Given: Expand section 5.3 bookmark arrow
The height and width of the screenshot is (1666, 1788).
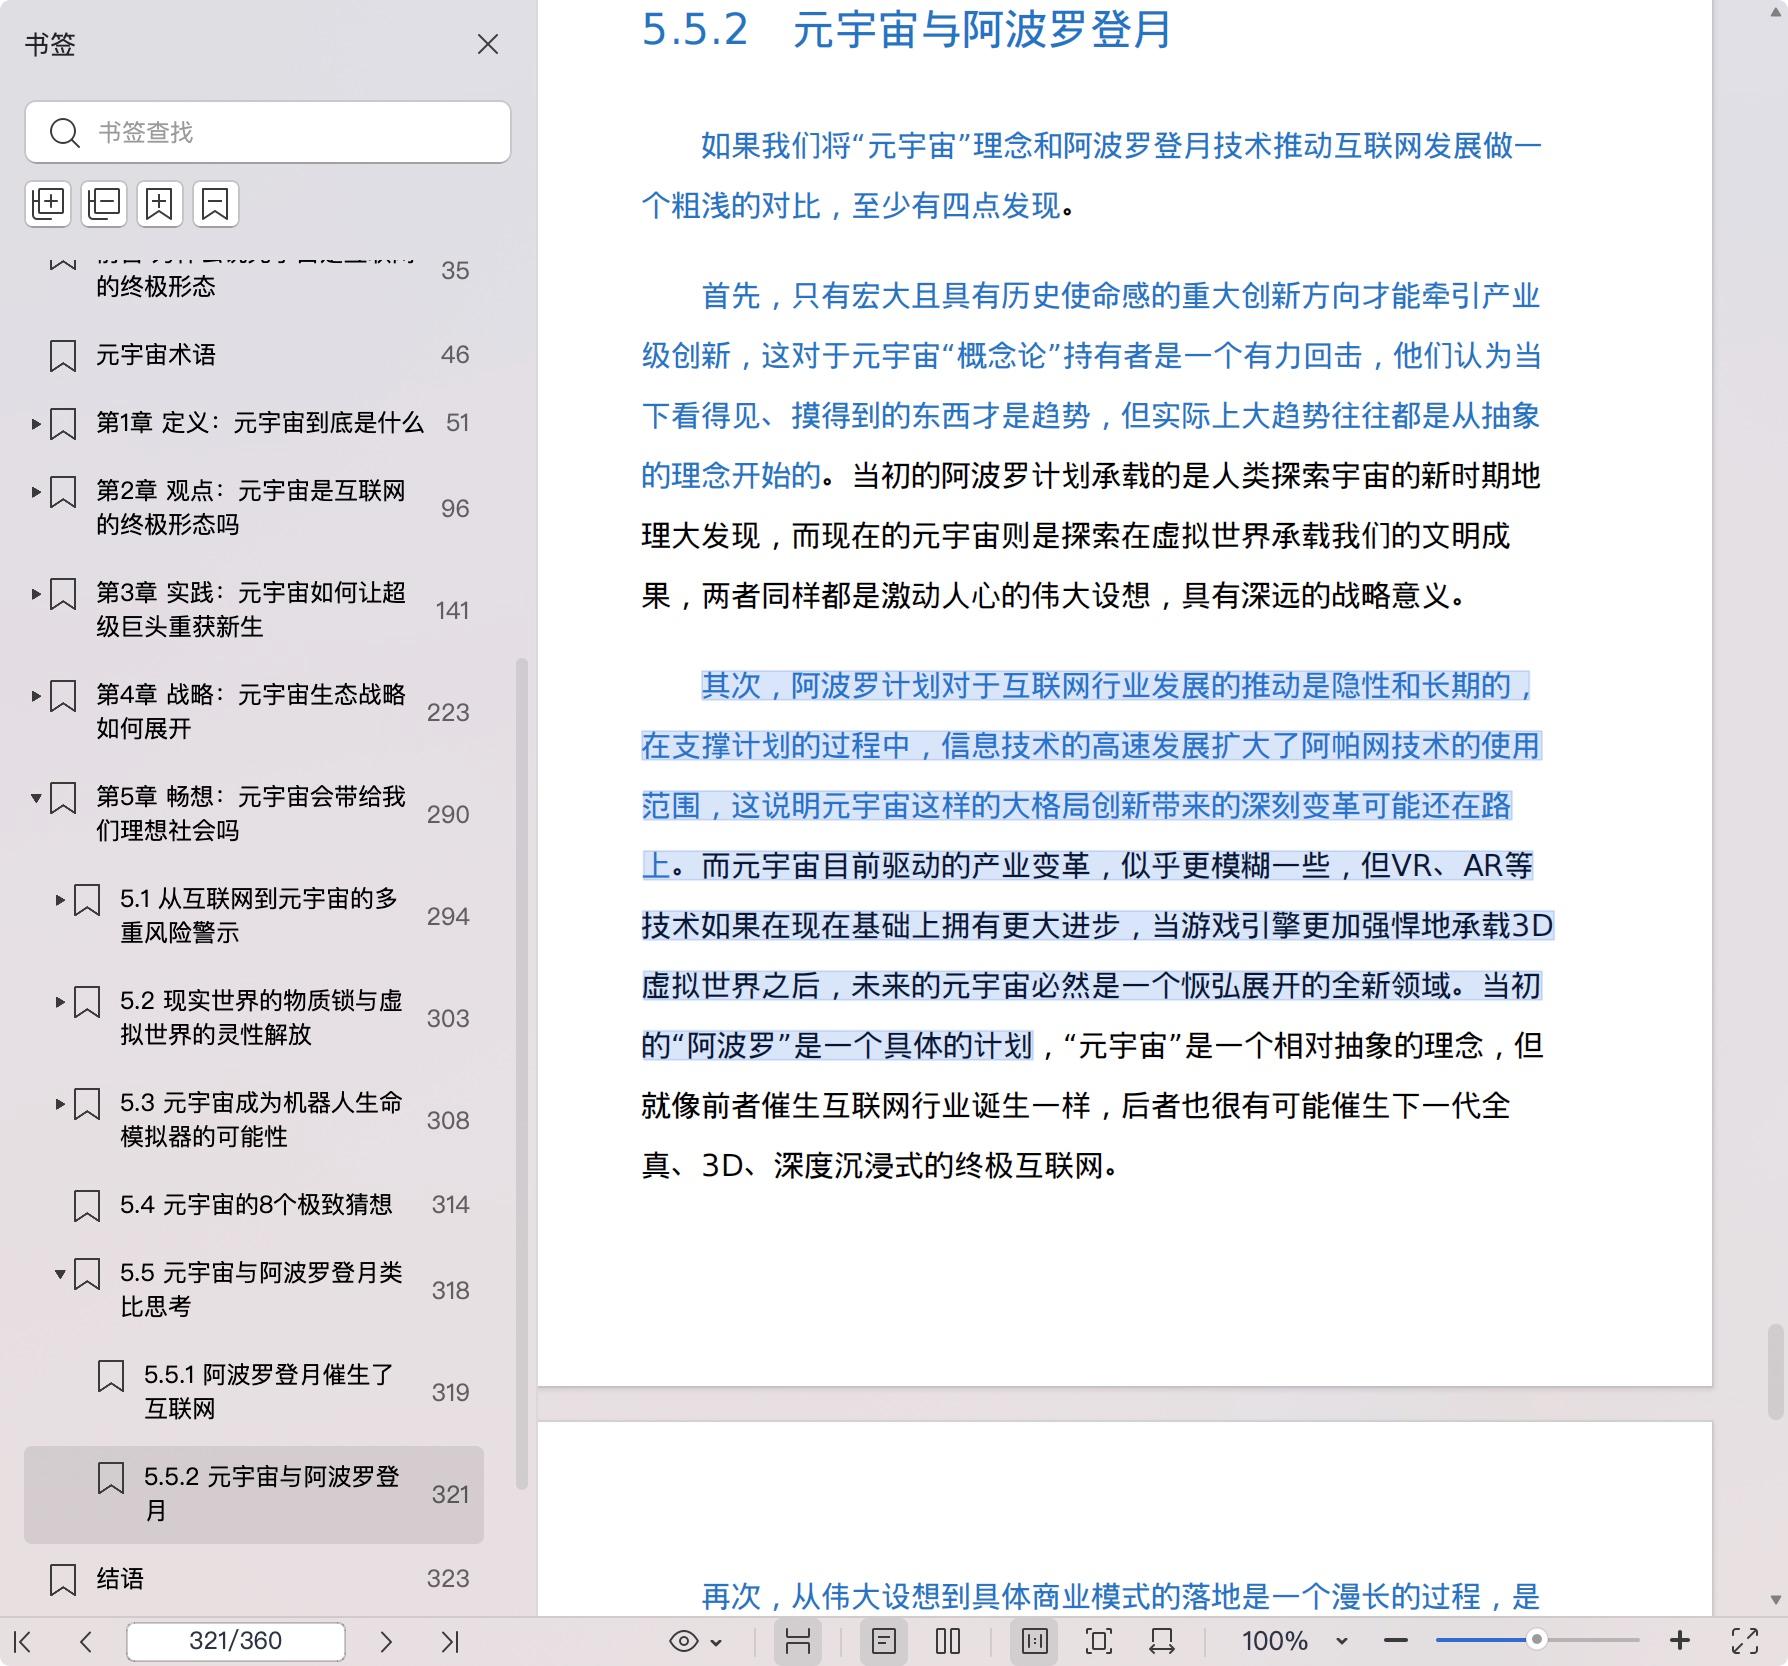Looking at the screenshot, I should [60, 1104].
